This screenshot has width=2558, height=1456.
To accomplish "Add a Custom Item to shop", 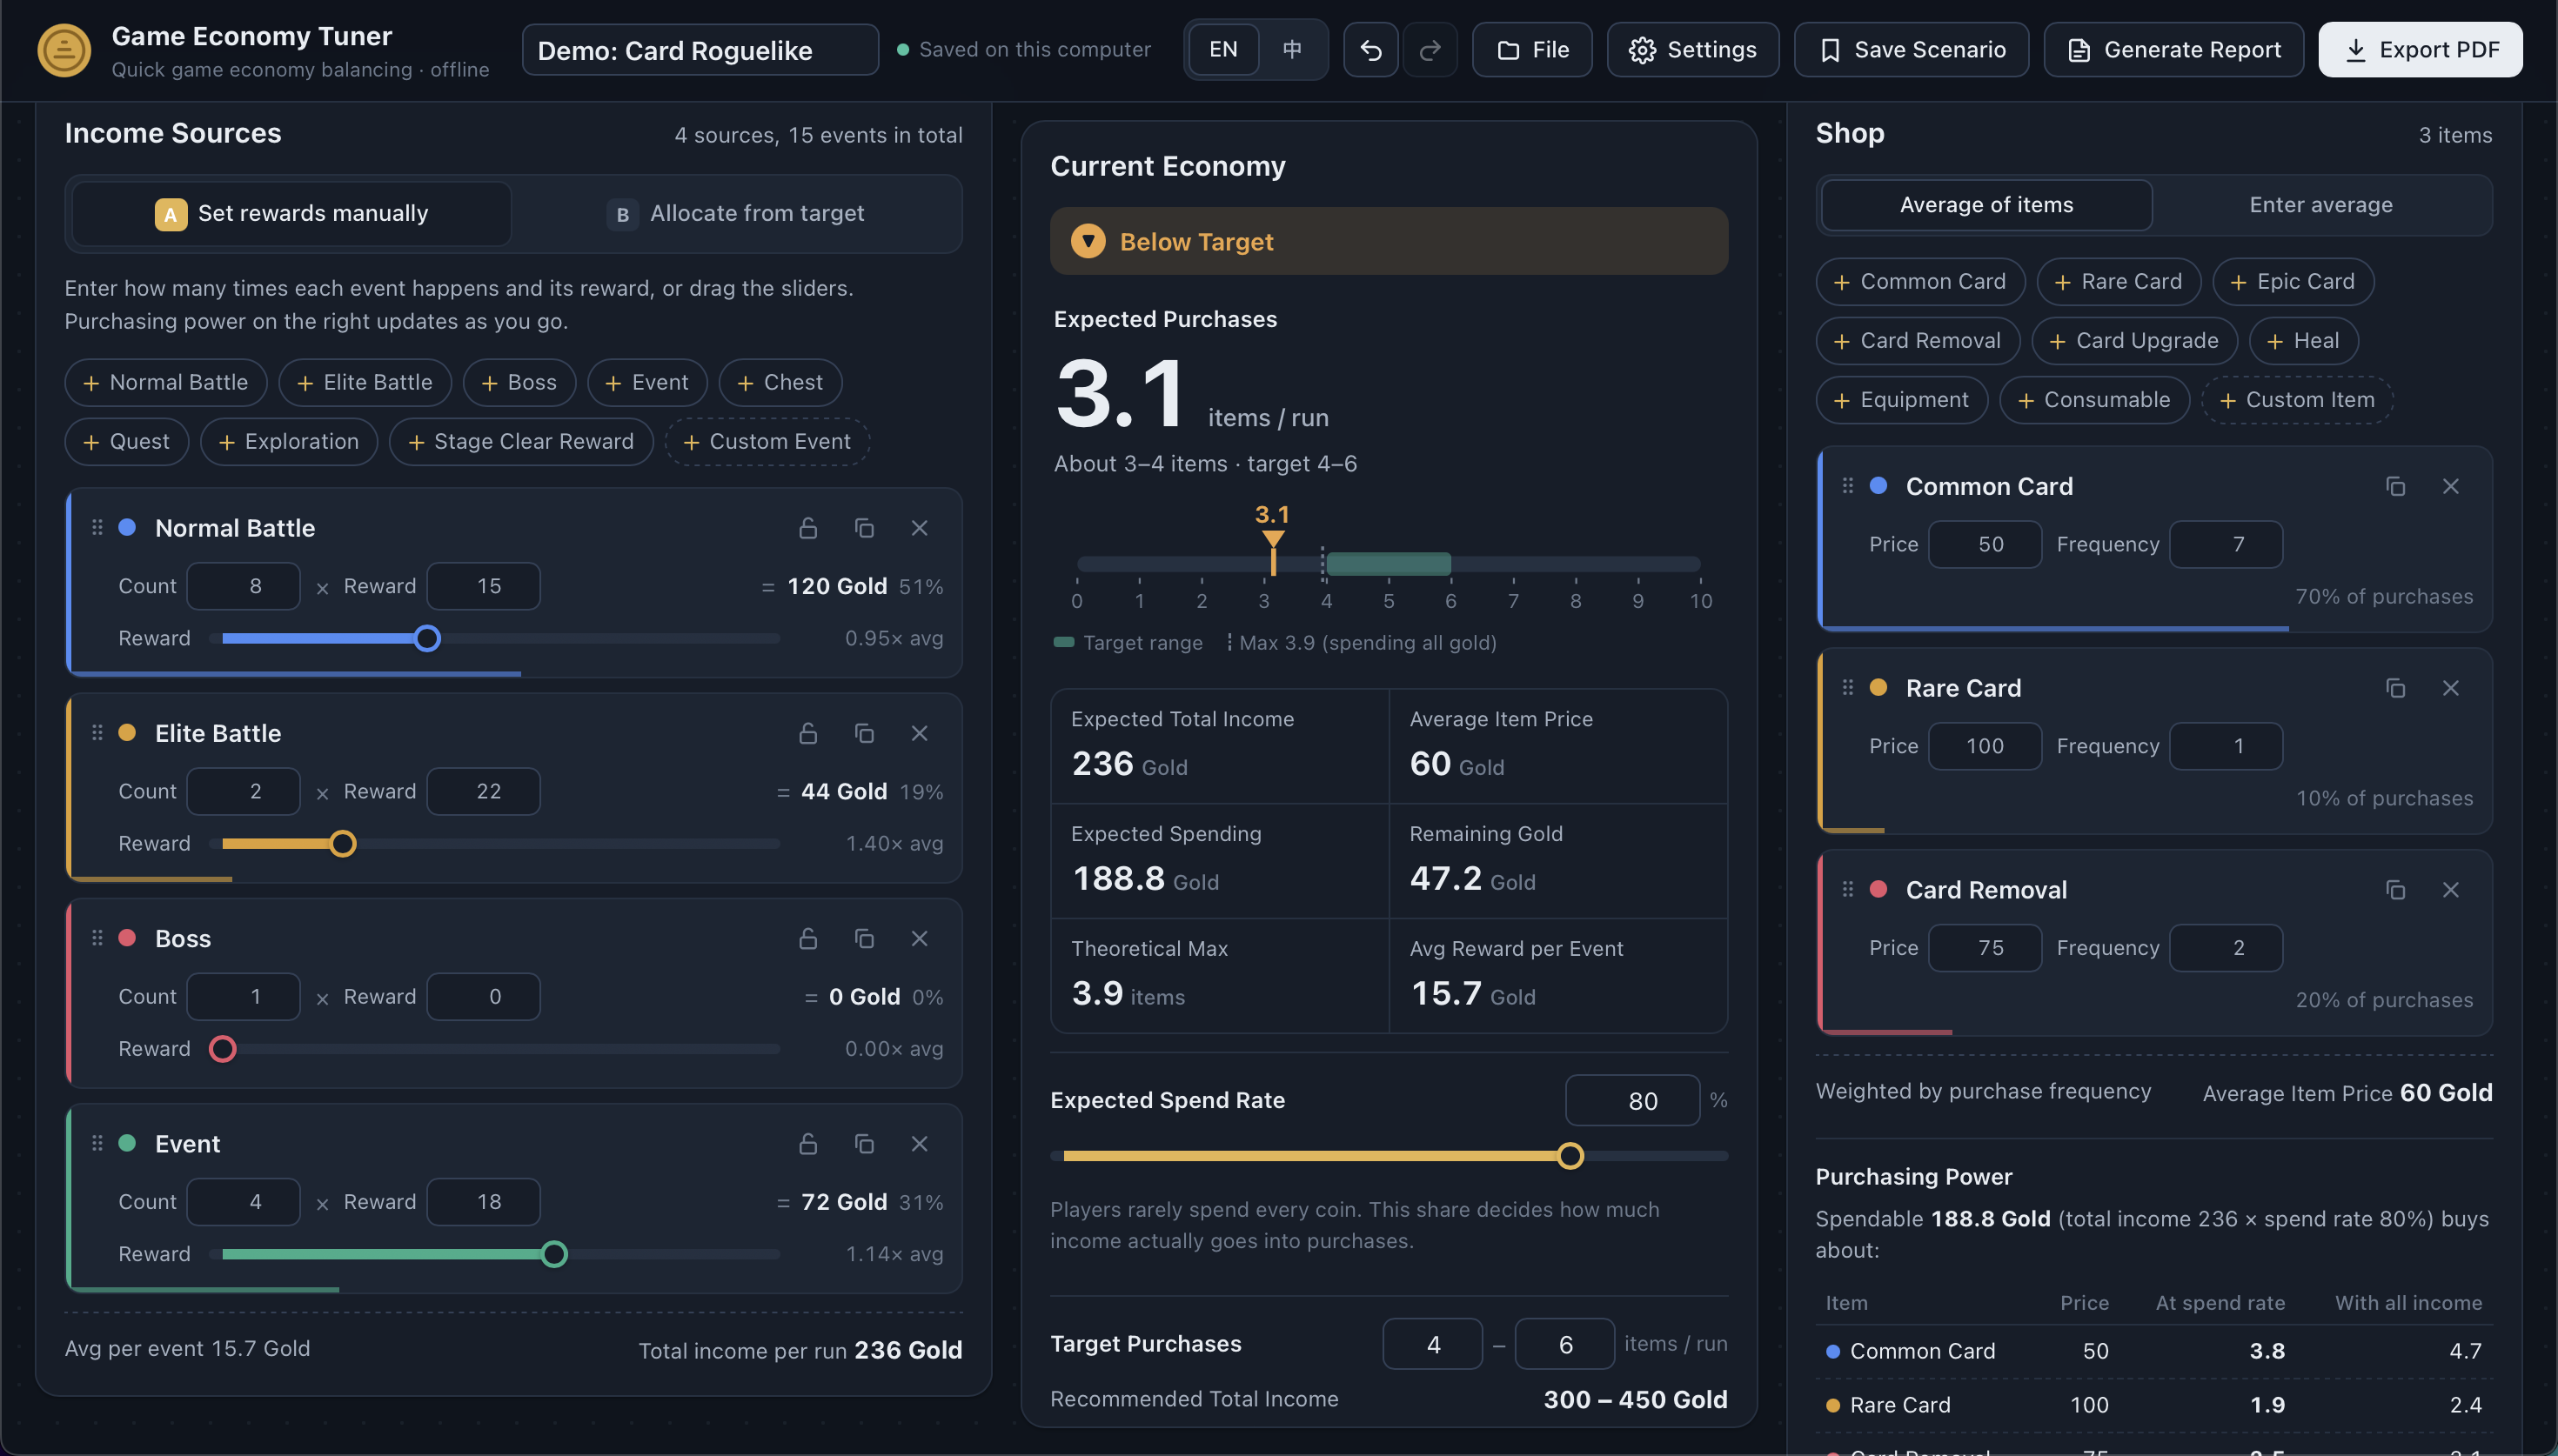I will (x=2297, y=400).
